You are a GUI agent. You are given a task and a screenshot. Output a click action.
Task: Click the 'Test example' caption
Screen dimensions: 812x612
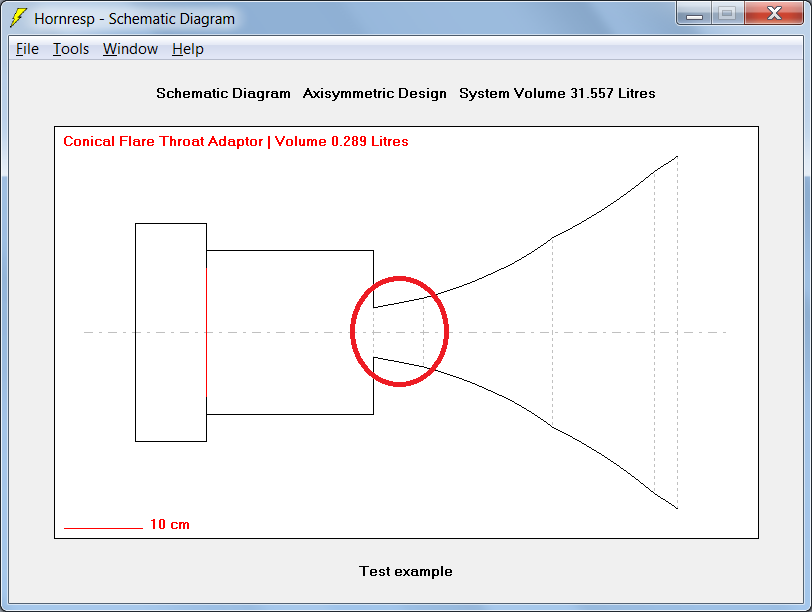[405, 571]
